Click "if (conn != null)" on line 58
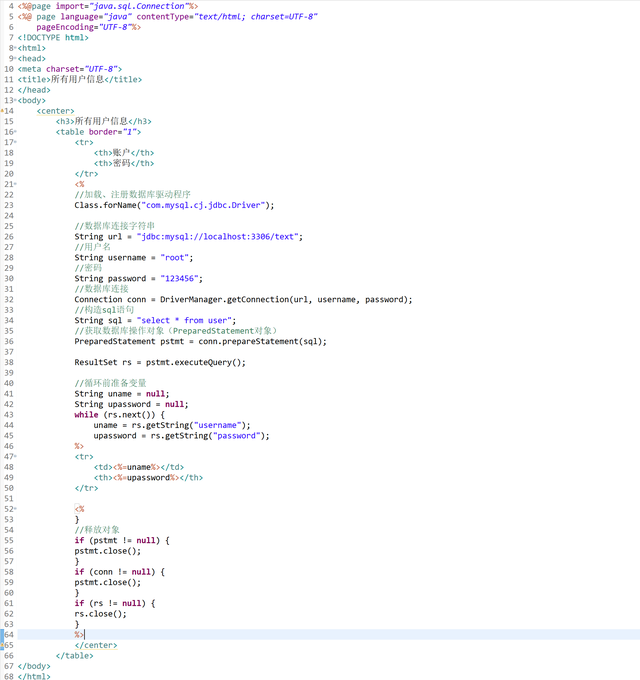 click(115, 572)
